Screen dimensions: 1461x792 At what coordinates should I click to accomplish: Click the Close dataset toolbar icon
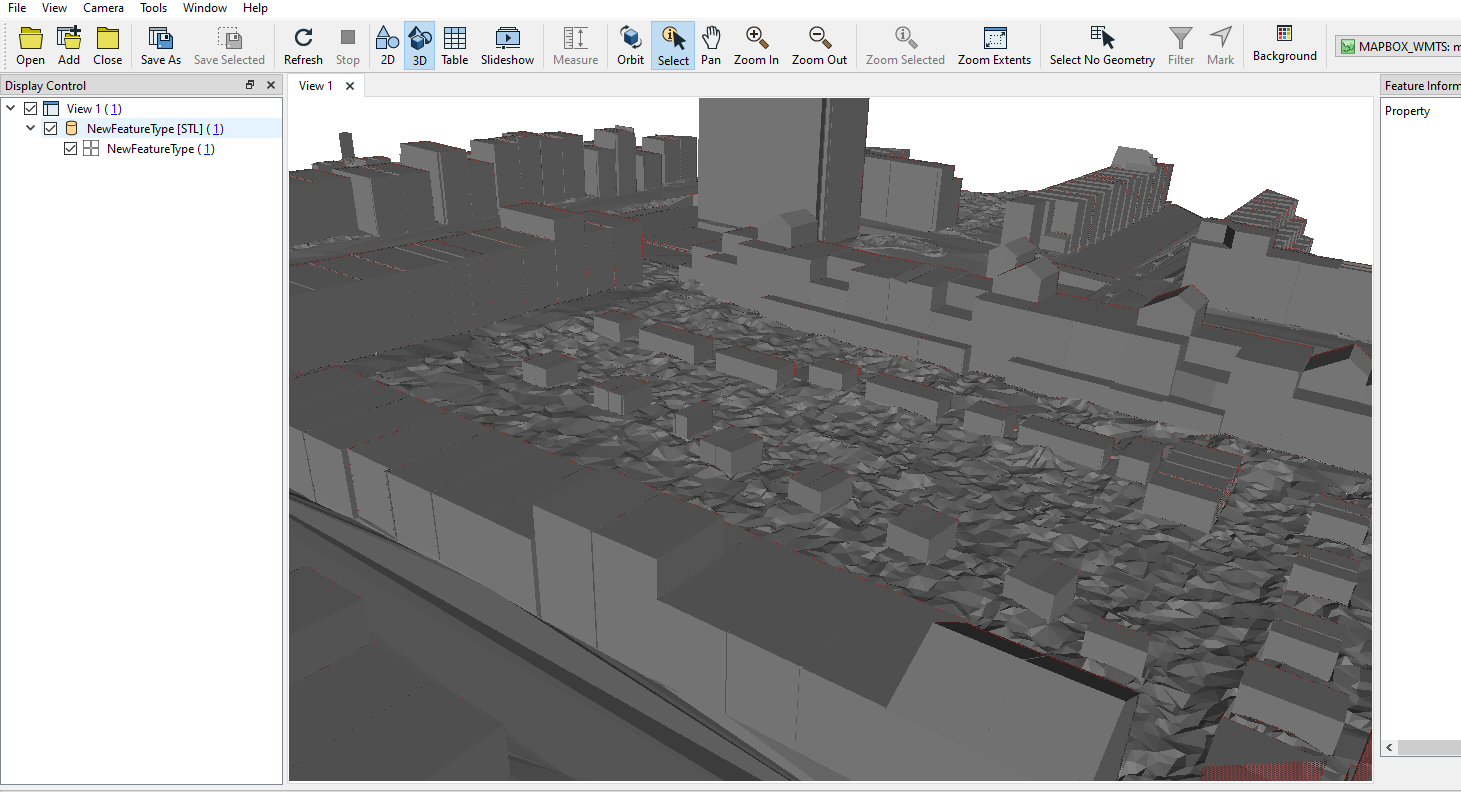click(108, 46)
